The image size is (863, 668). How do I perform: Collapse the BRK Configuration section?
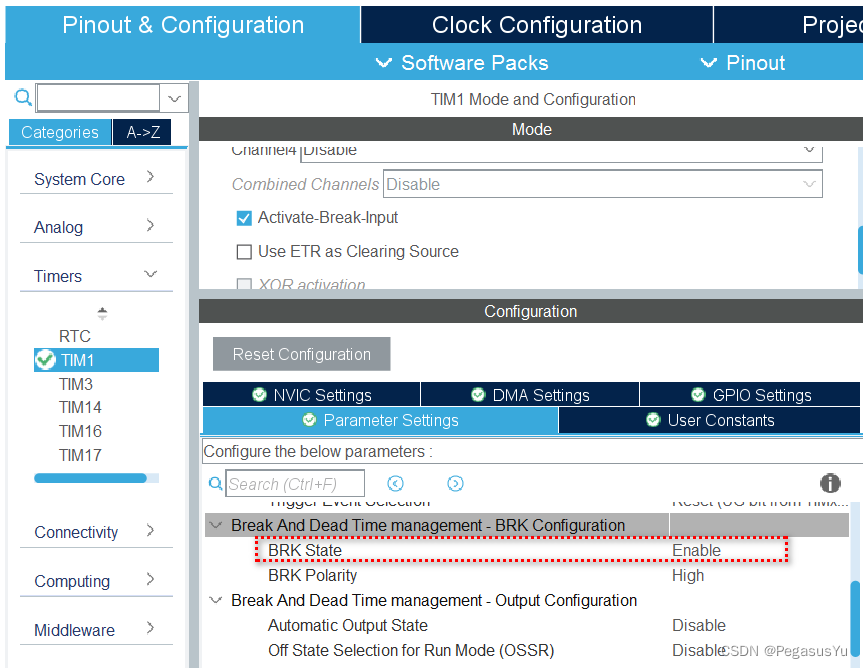click(216, 525)
